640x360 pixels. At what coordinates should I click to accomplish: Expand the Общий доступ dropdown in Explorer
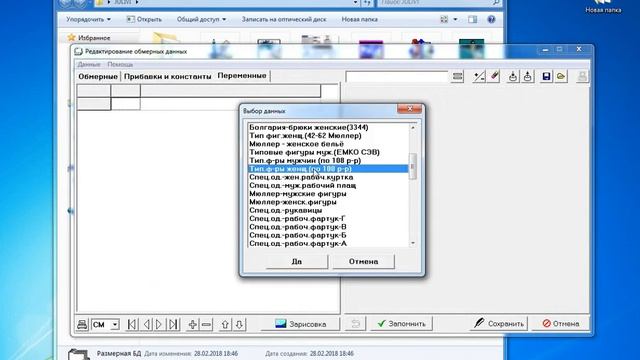(x=201, y=19)
